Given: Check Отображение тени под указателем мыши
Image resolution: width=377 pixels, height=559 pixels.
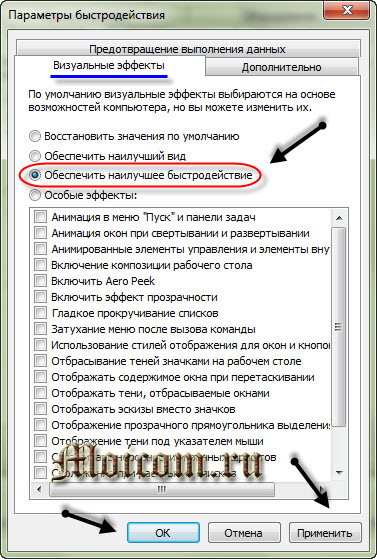Looking at the screenshot, I should [40, 441].
